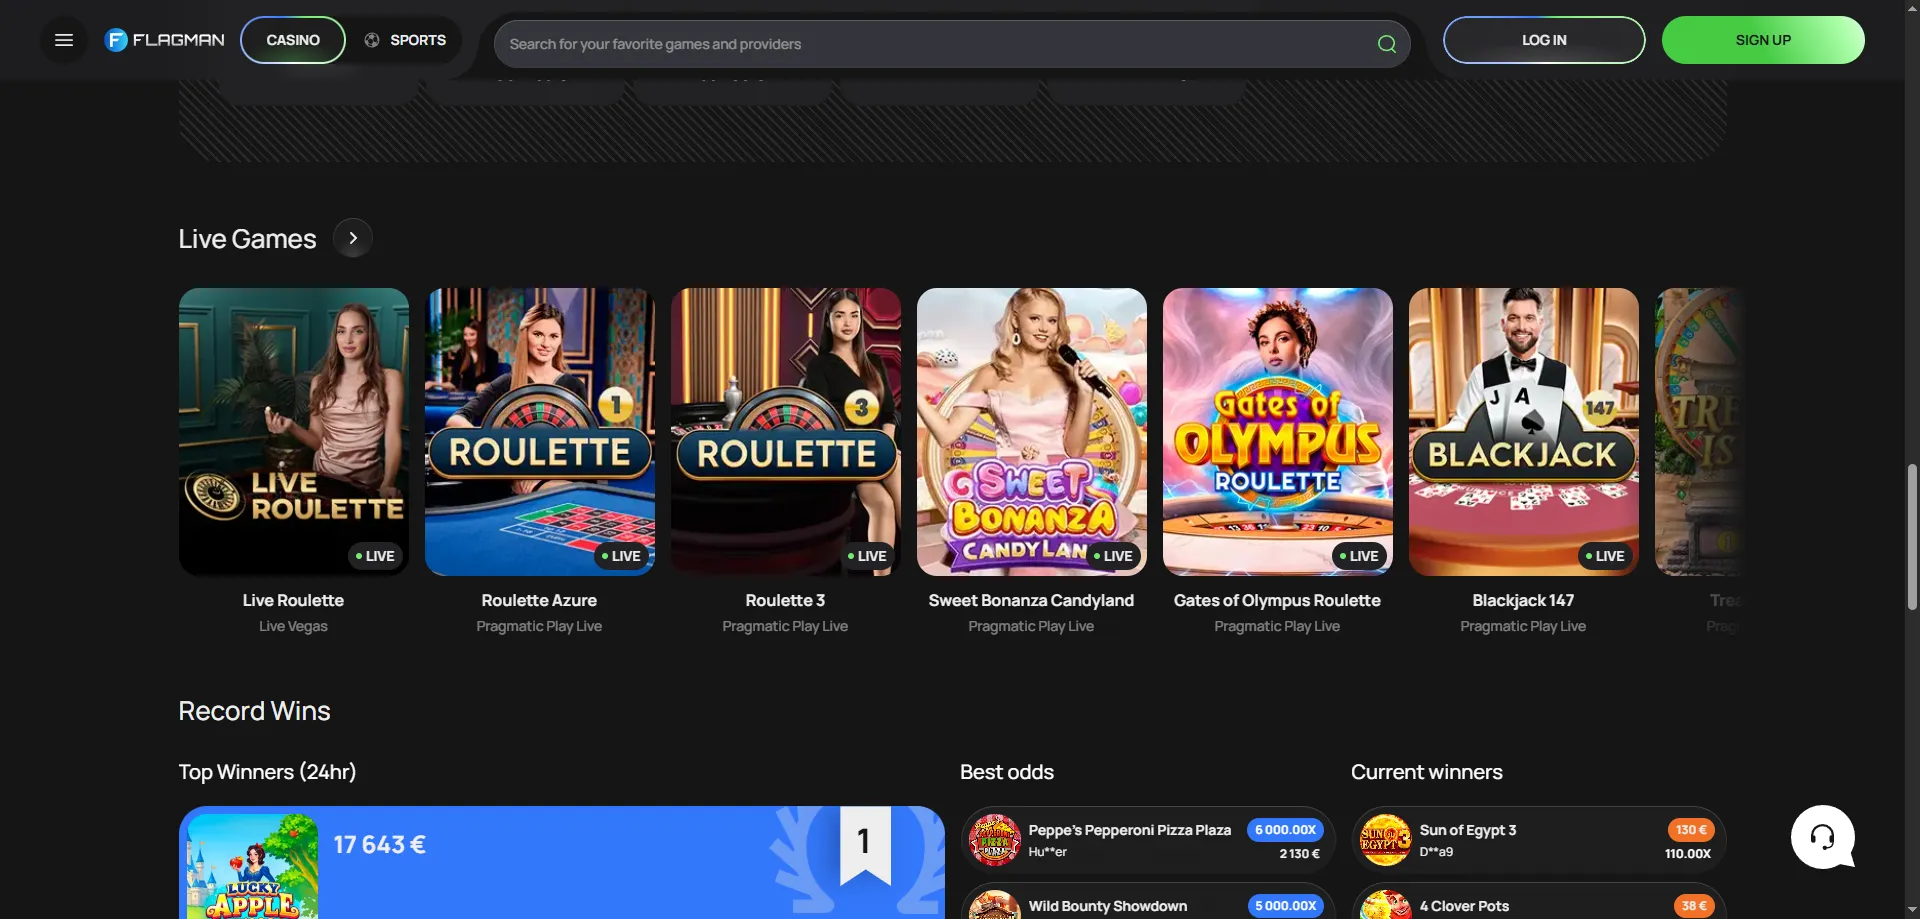Click the 6 000.00X odds badge
Image resolution: width=1920 pixels, height=919 pixels.
(1285, 830)
